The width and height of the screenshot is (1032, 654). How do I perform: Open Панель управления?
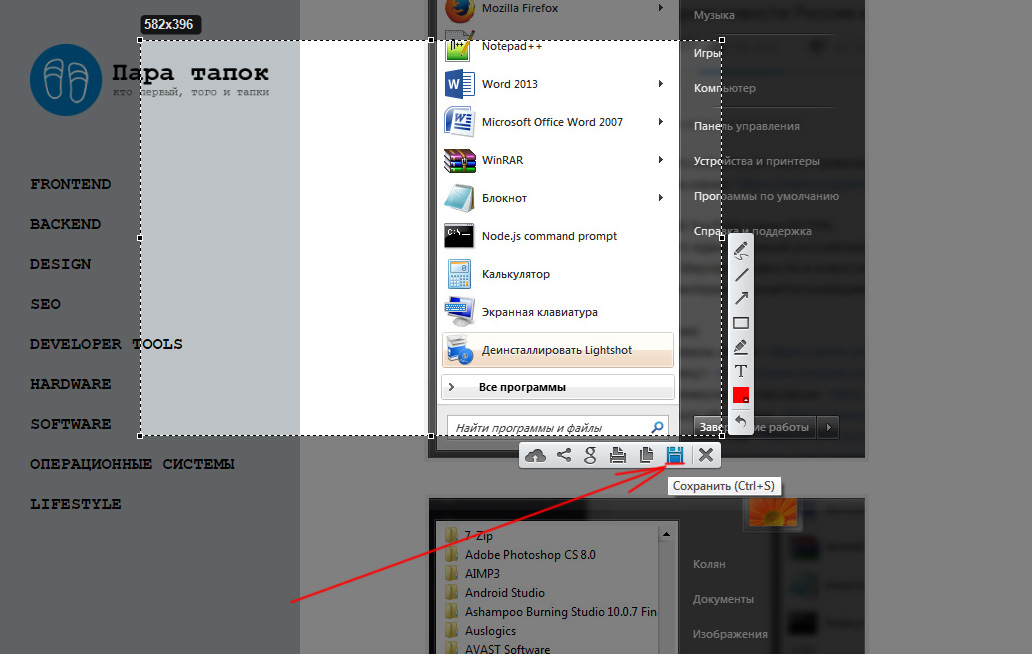(x=746, y=126)
